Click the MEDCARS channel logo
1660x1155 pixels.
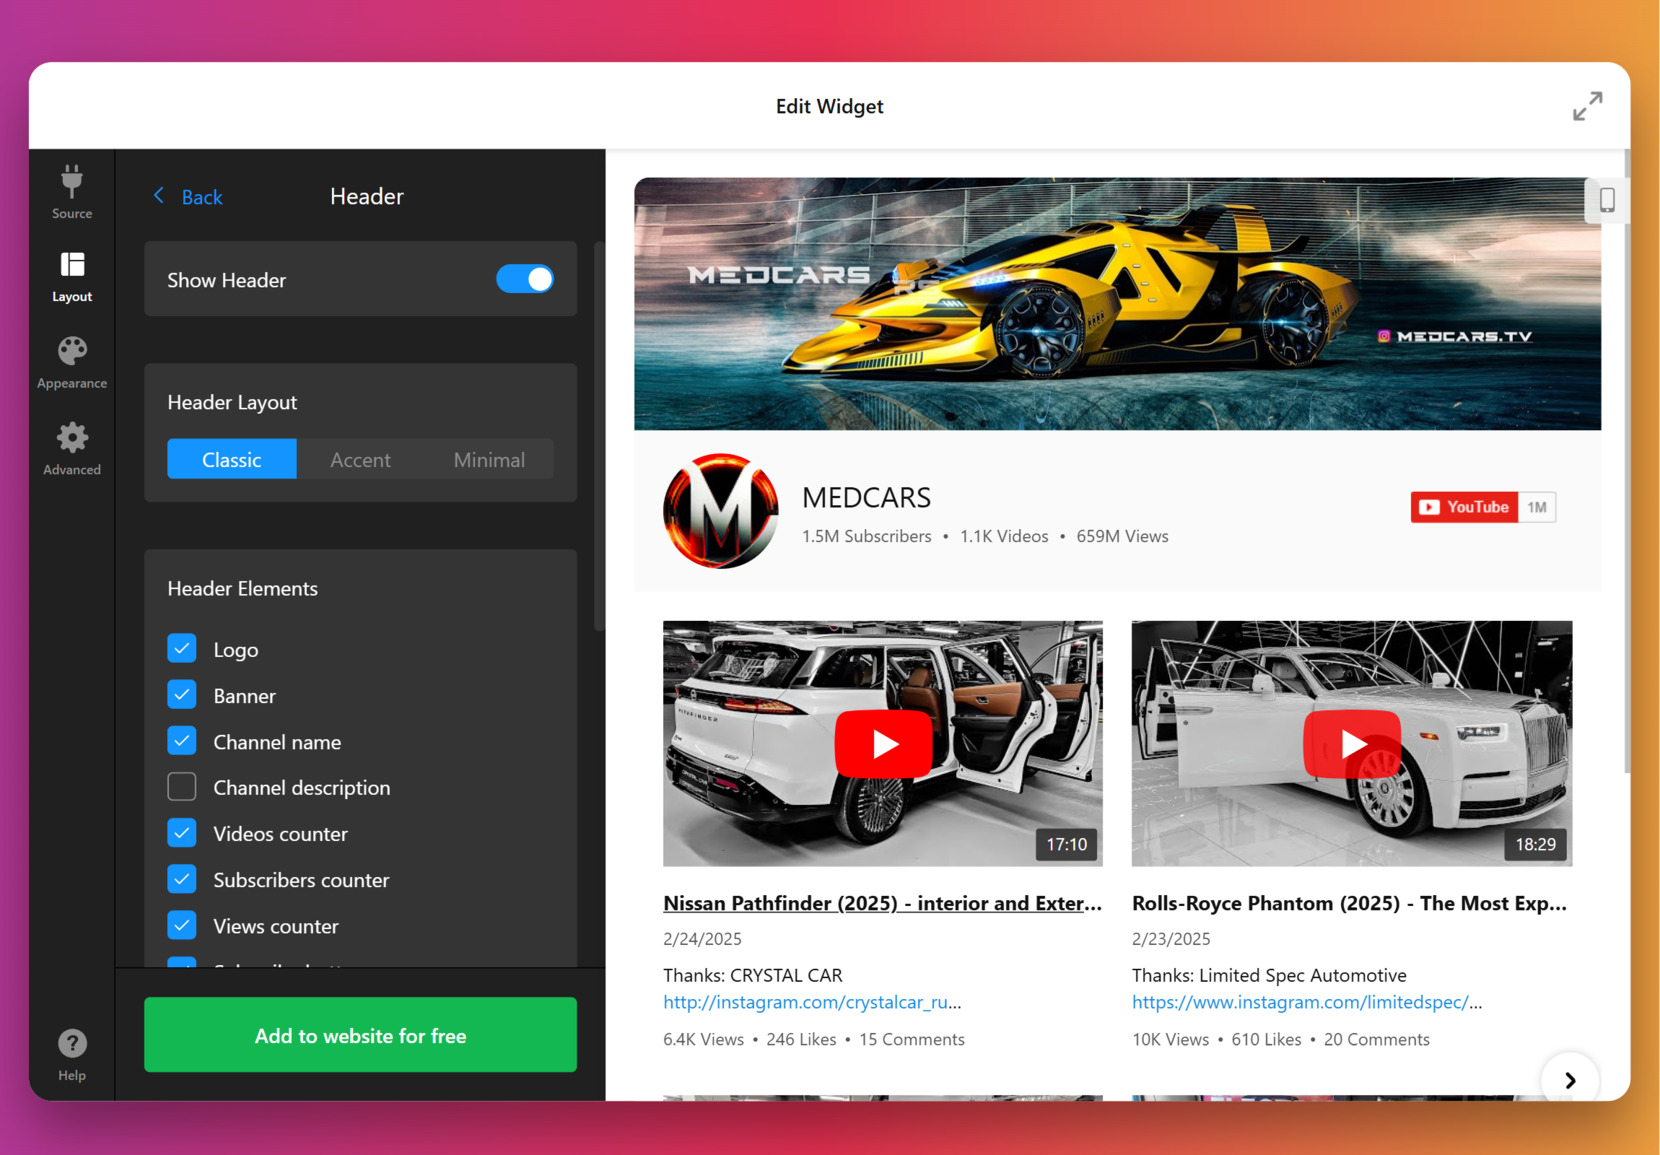click(x=720, y=511)
